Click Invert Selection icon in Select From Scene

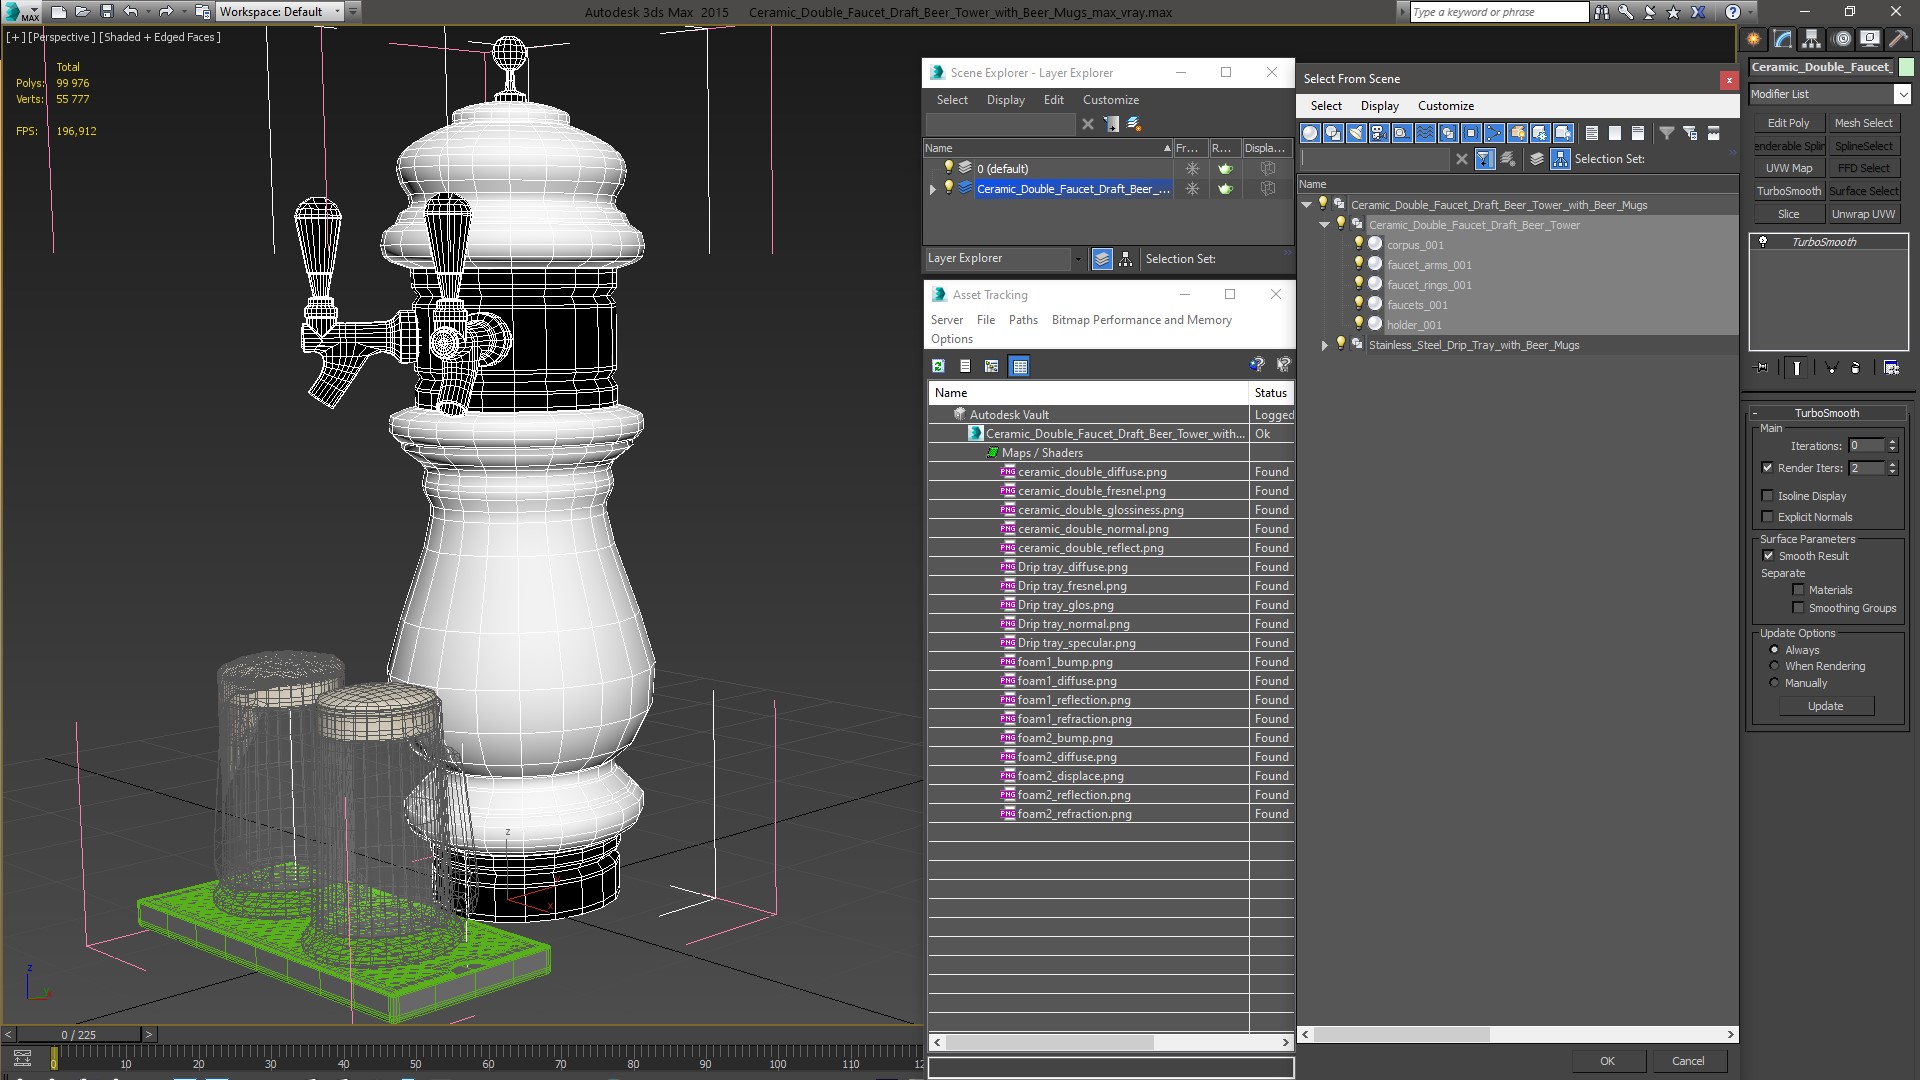pos(1638,133)
